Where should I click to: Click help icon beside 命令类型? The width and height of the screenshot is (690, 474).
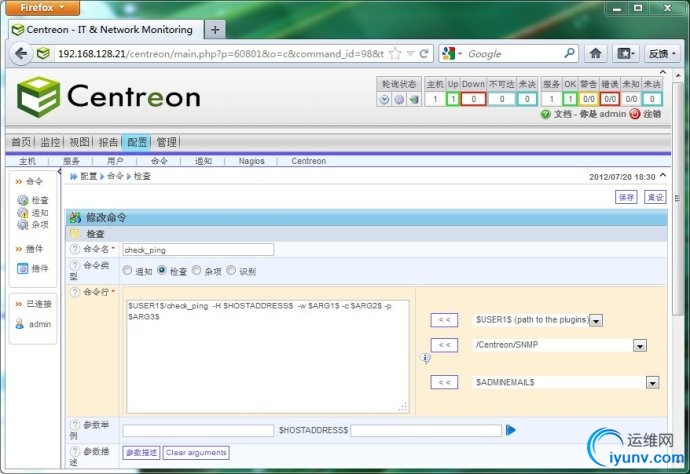point(75,265)
